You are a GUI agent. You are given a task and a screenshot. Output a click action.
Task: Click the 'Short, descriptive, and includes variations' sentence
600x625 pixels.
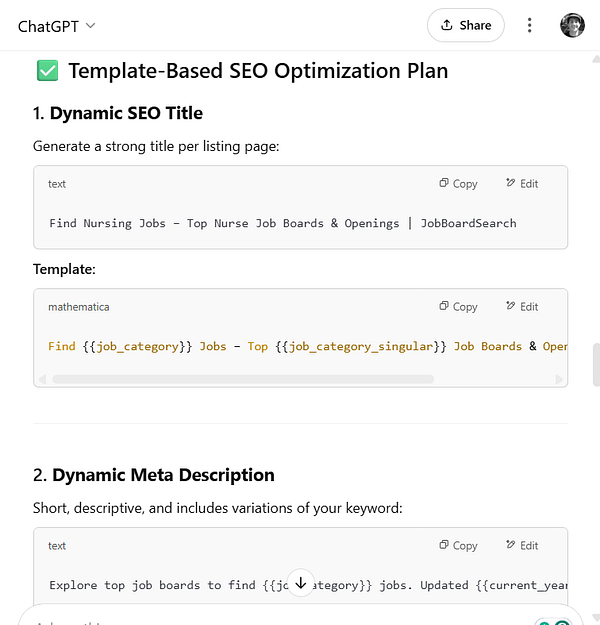[x=218, y=508]
